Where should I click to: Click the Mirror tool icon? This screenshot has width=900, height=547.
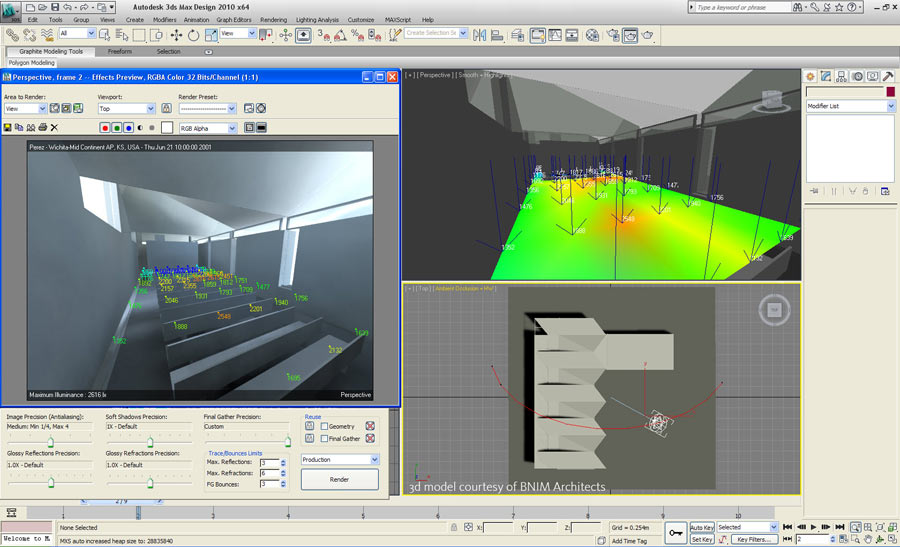pos(479,34)
